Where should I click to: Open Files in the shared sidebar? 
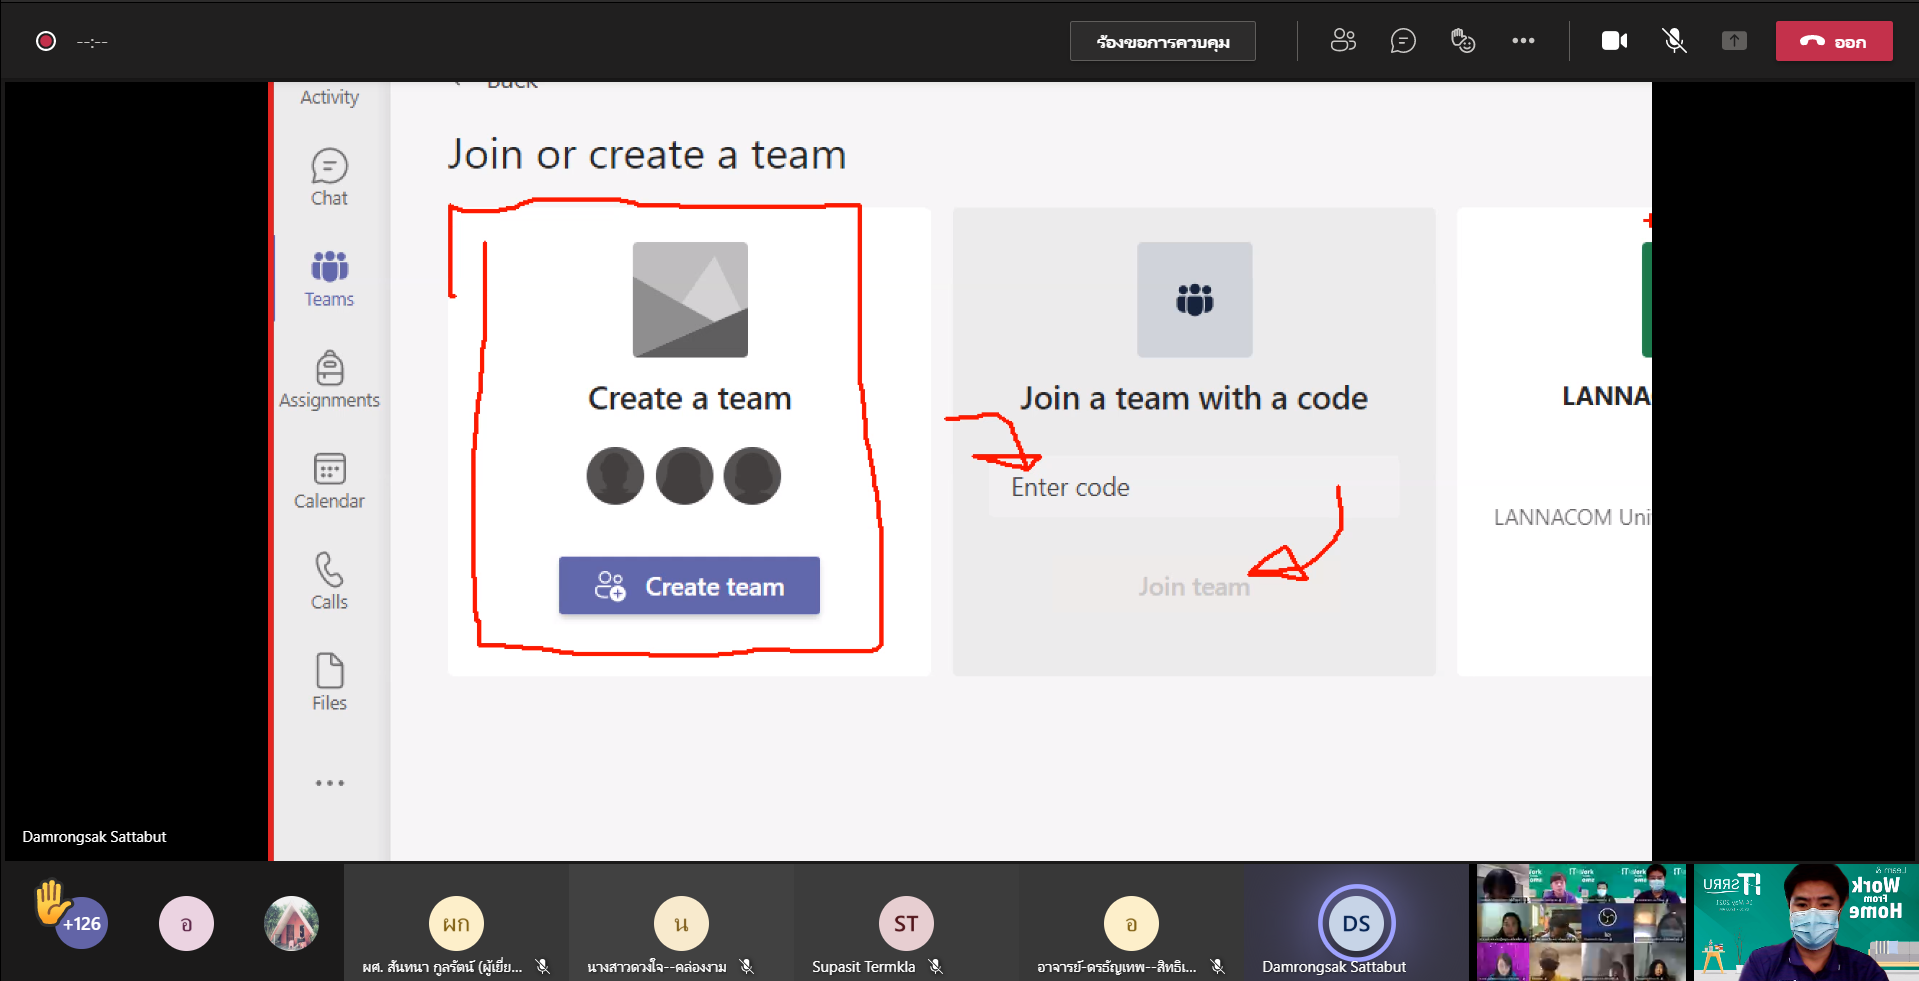(x=329, y=683)
